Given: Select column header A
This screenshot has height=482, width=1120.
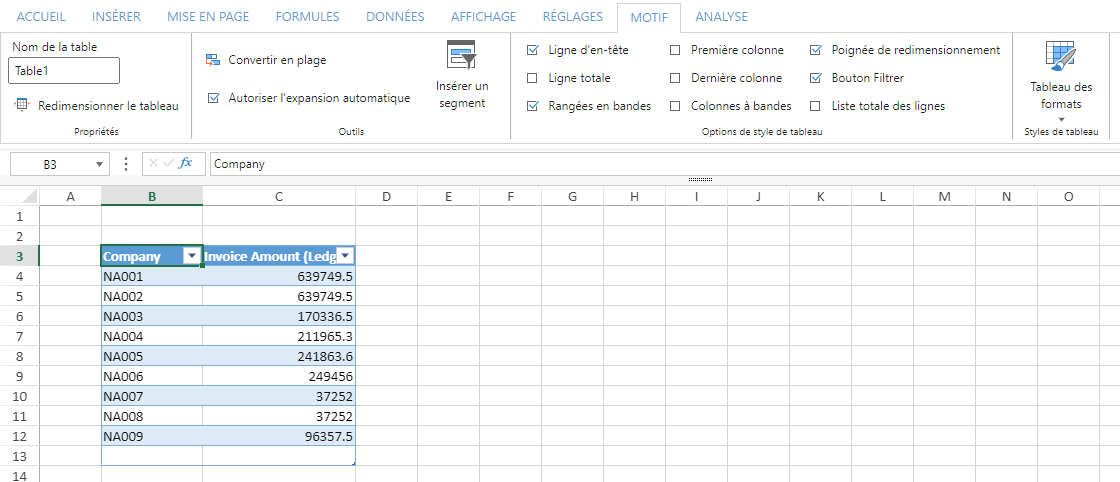Looking at the screenshot, I should pyautogui.click(x=70, y=196).
